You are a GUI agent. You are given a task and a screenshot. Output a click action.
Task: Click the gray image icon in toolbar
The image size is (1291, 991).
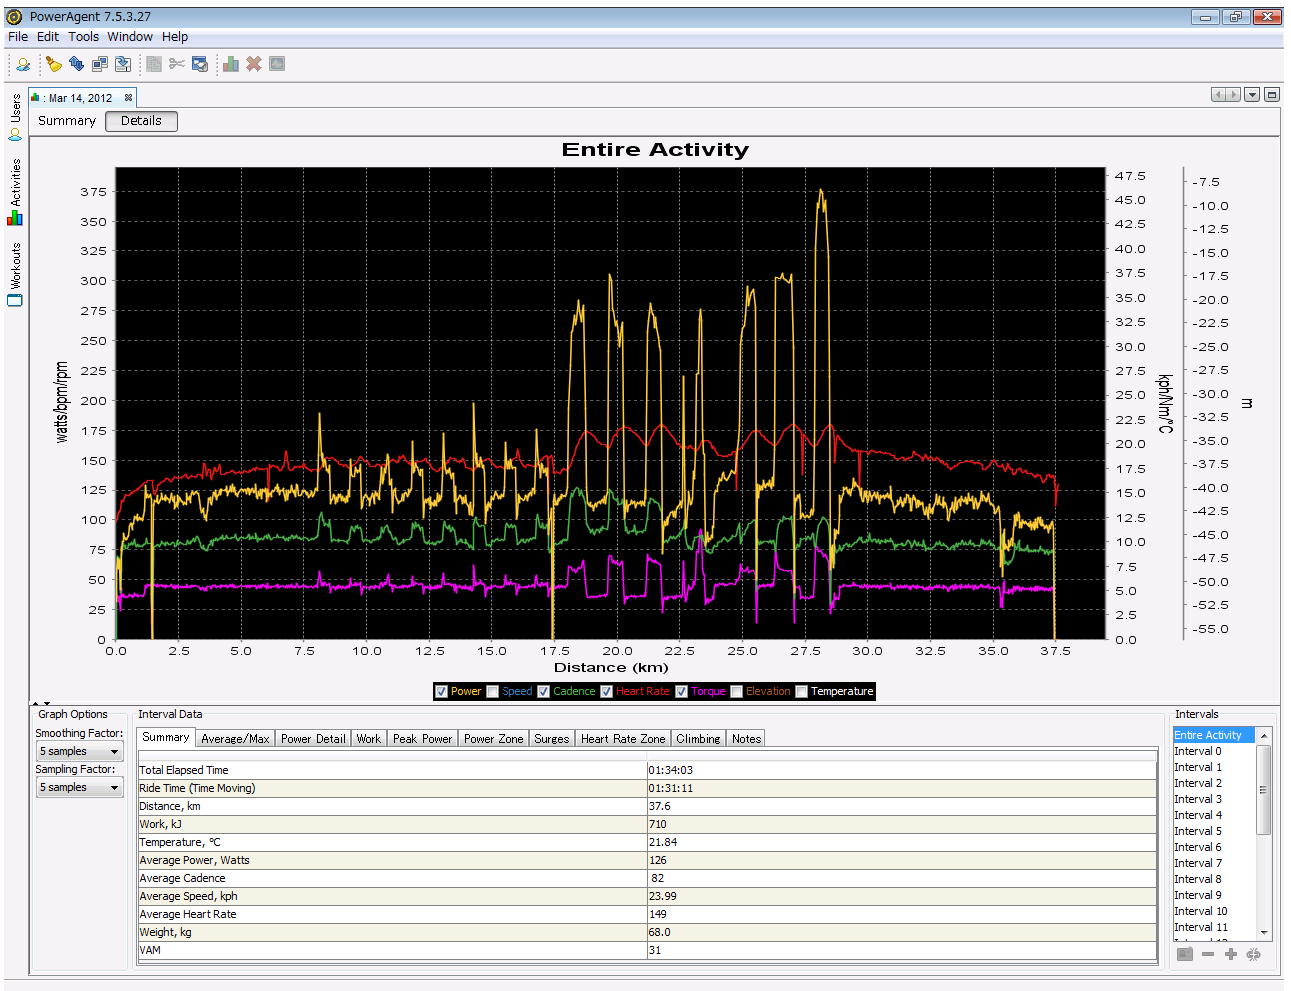[277, 64]
